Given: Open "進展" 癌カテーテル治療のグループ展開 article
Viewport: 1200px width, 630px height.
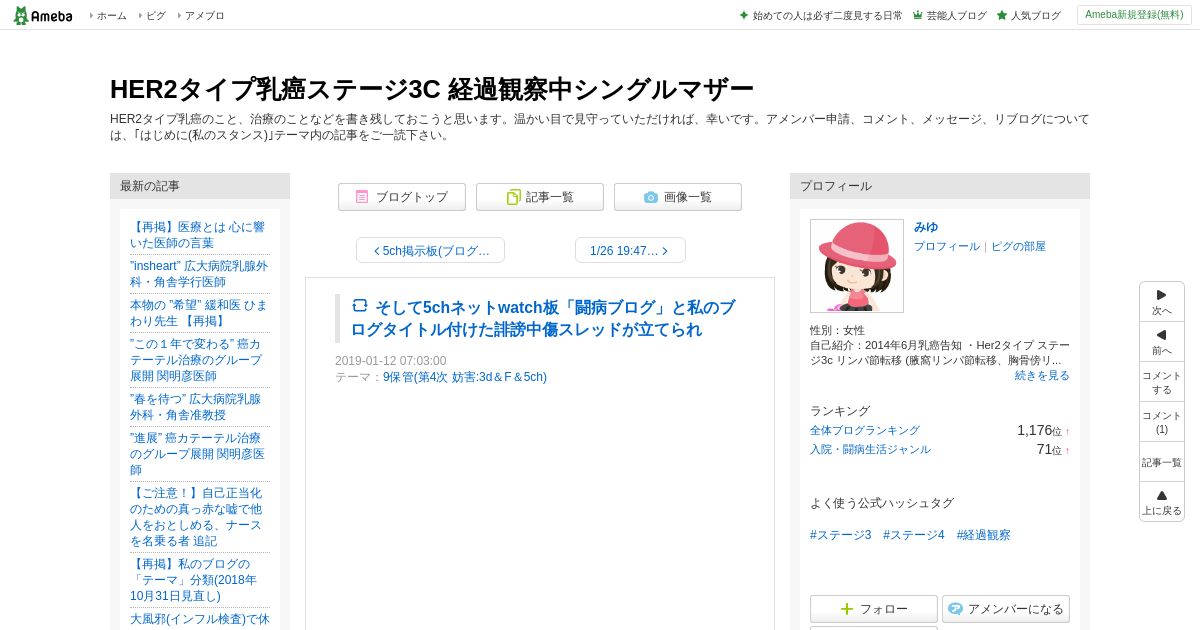Looking at the screenshot, I should click(197, 454).
